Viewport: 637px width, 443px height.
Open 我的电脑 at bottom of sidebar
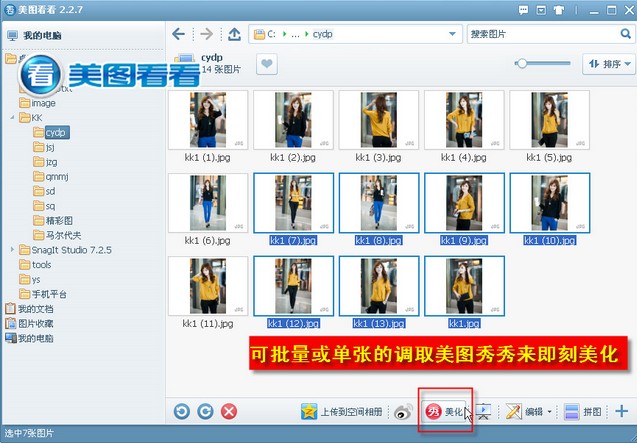[29, 338]
